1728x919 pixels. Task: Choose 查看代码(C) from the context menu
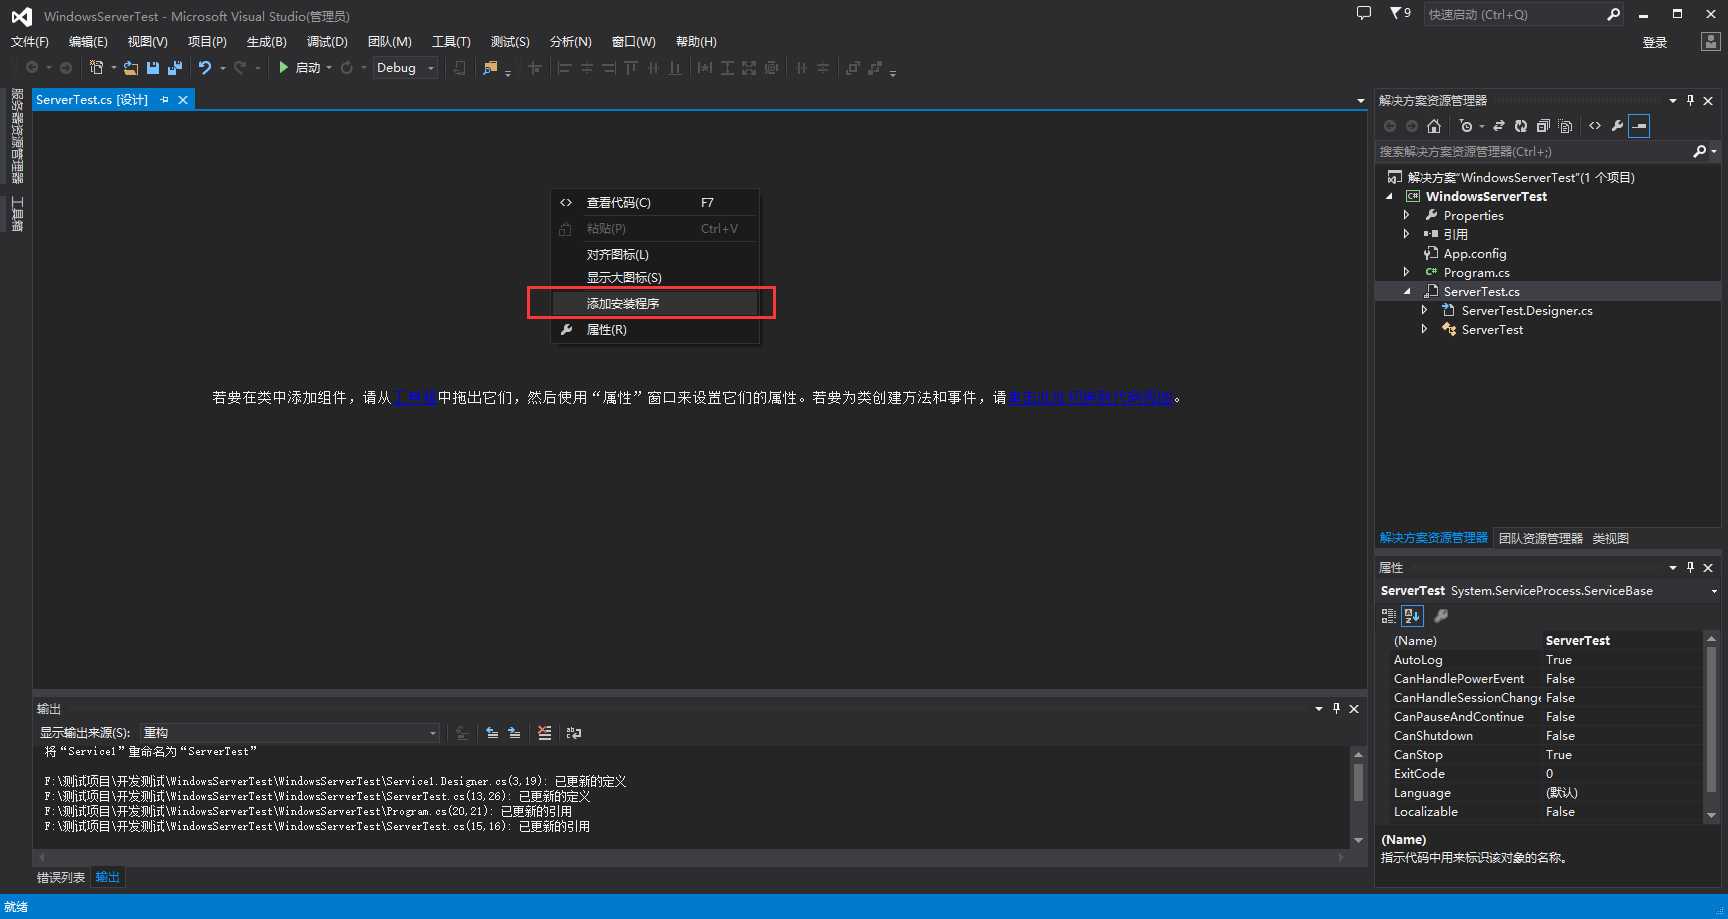coord(655,203)
